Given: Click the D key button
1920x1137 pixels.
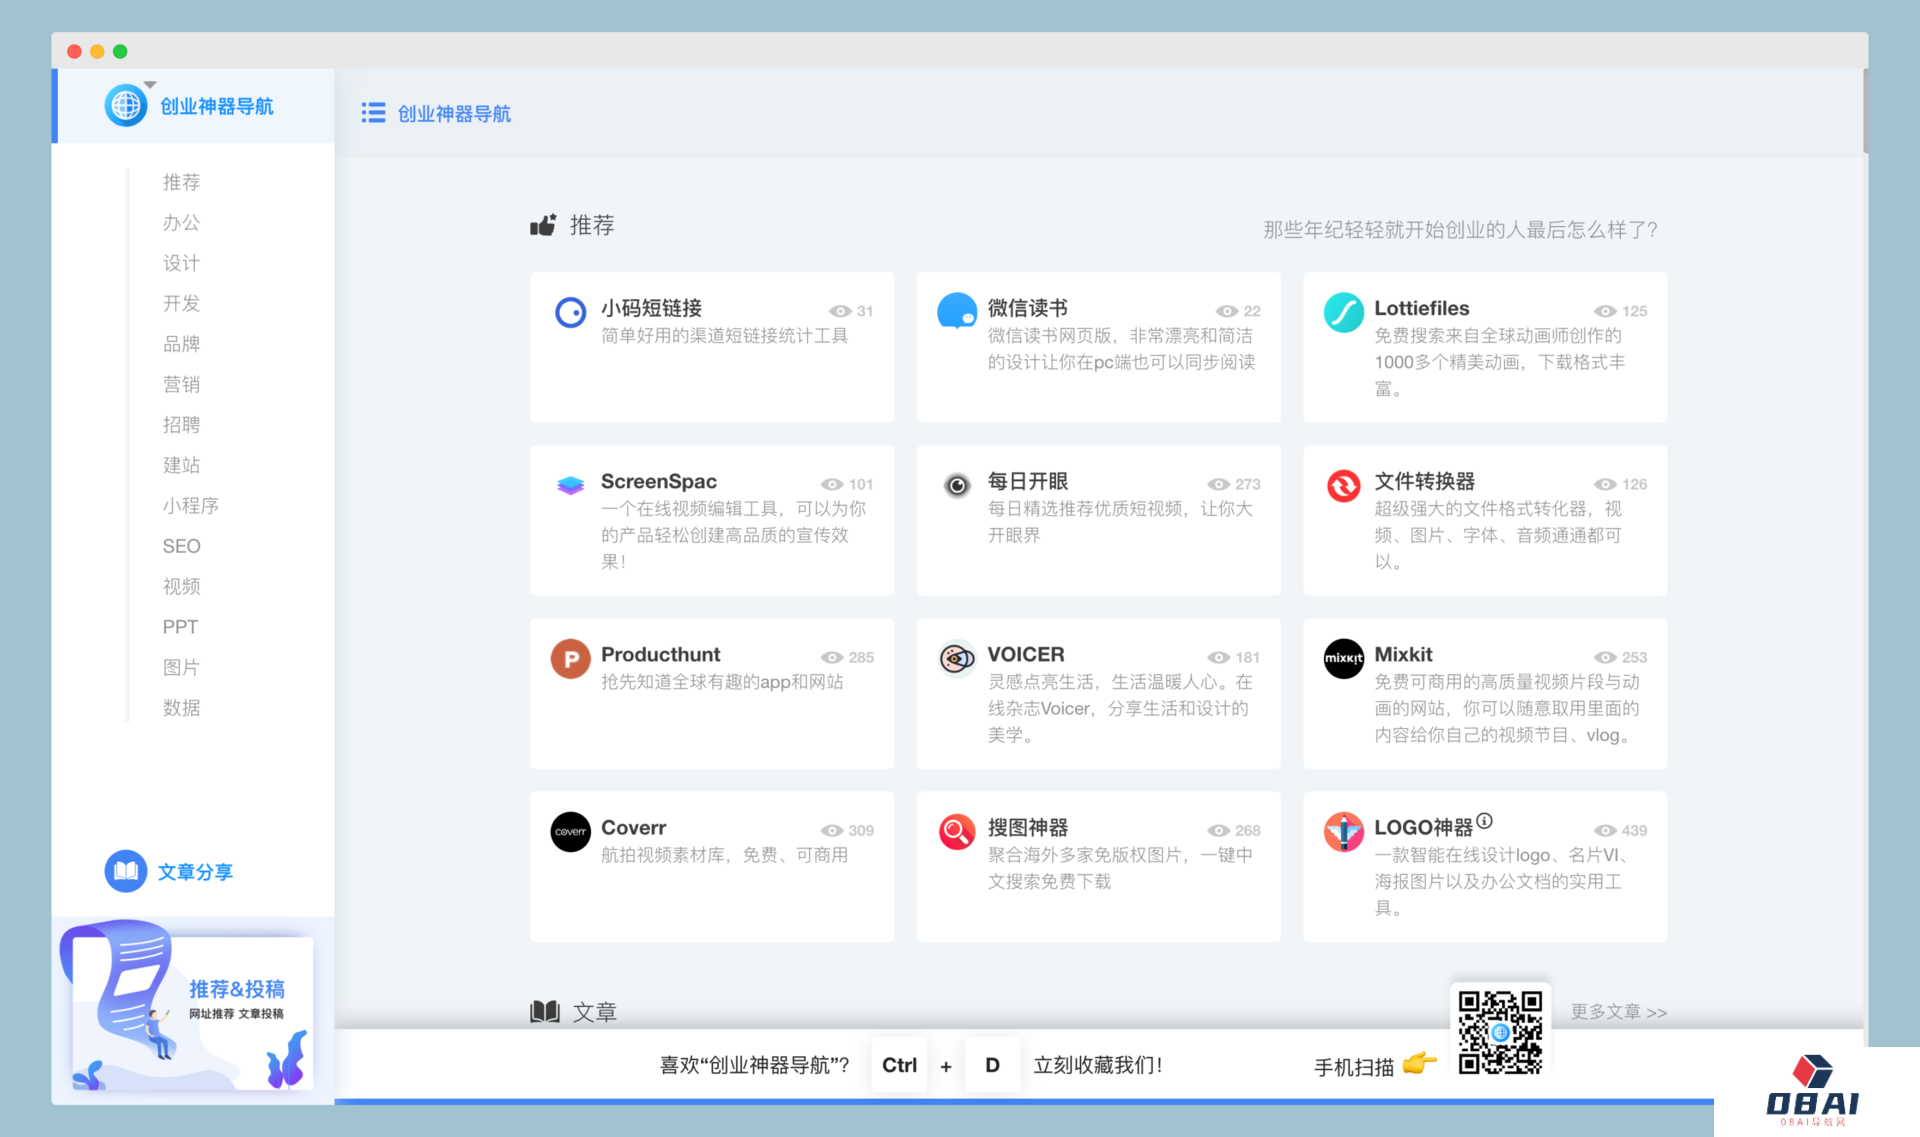Looking at the screenshot, I should pyautogui.click(x=992, y=1065).
